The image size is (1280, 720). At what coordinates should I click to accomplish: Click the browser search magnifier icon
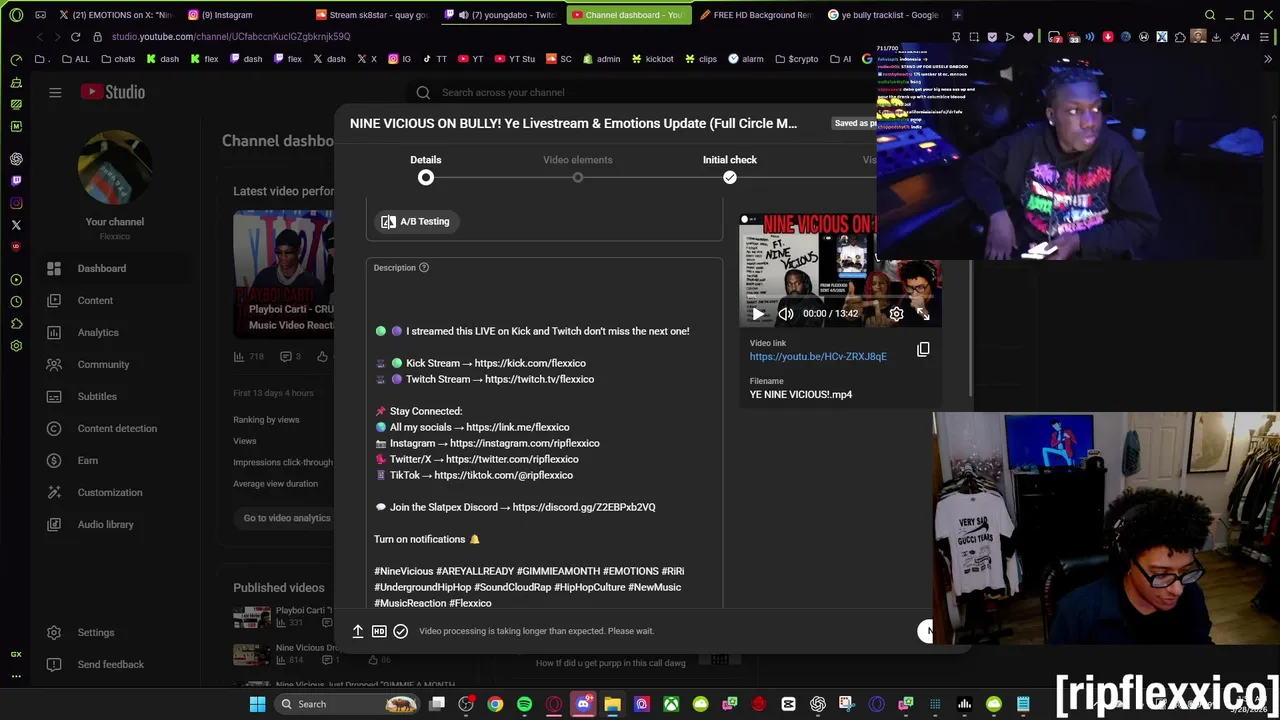click(1210, 15)
